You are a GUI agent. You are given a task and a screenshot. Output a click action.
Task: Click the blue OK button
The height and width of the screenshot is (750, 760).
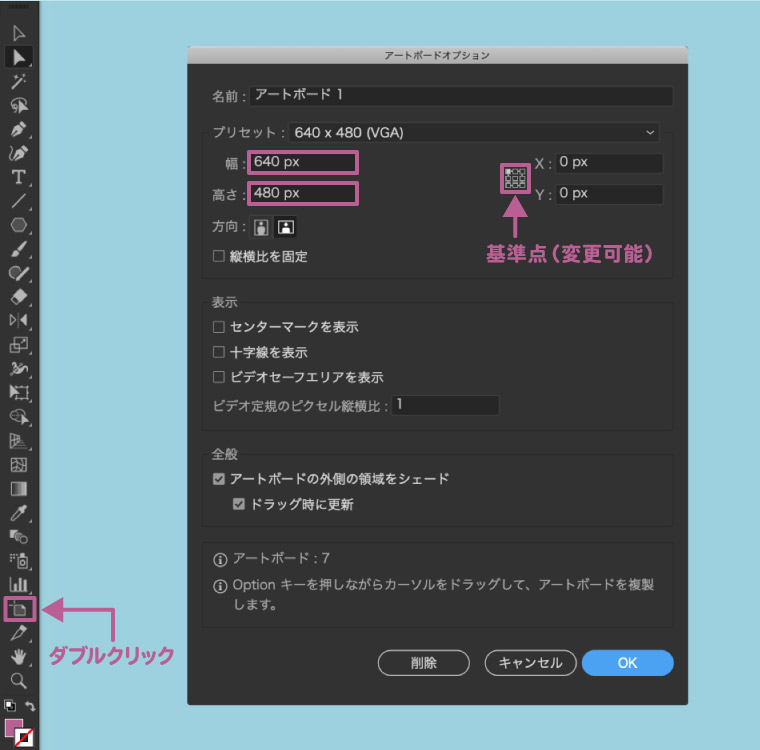point(627,663)
